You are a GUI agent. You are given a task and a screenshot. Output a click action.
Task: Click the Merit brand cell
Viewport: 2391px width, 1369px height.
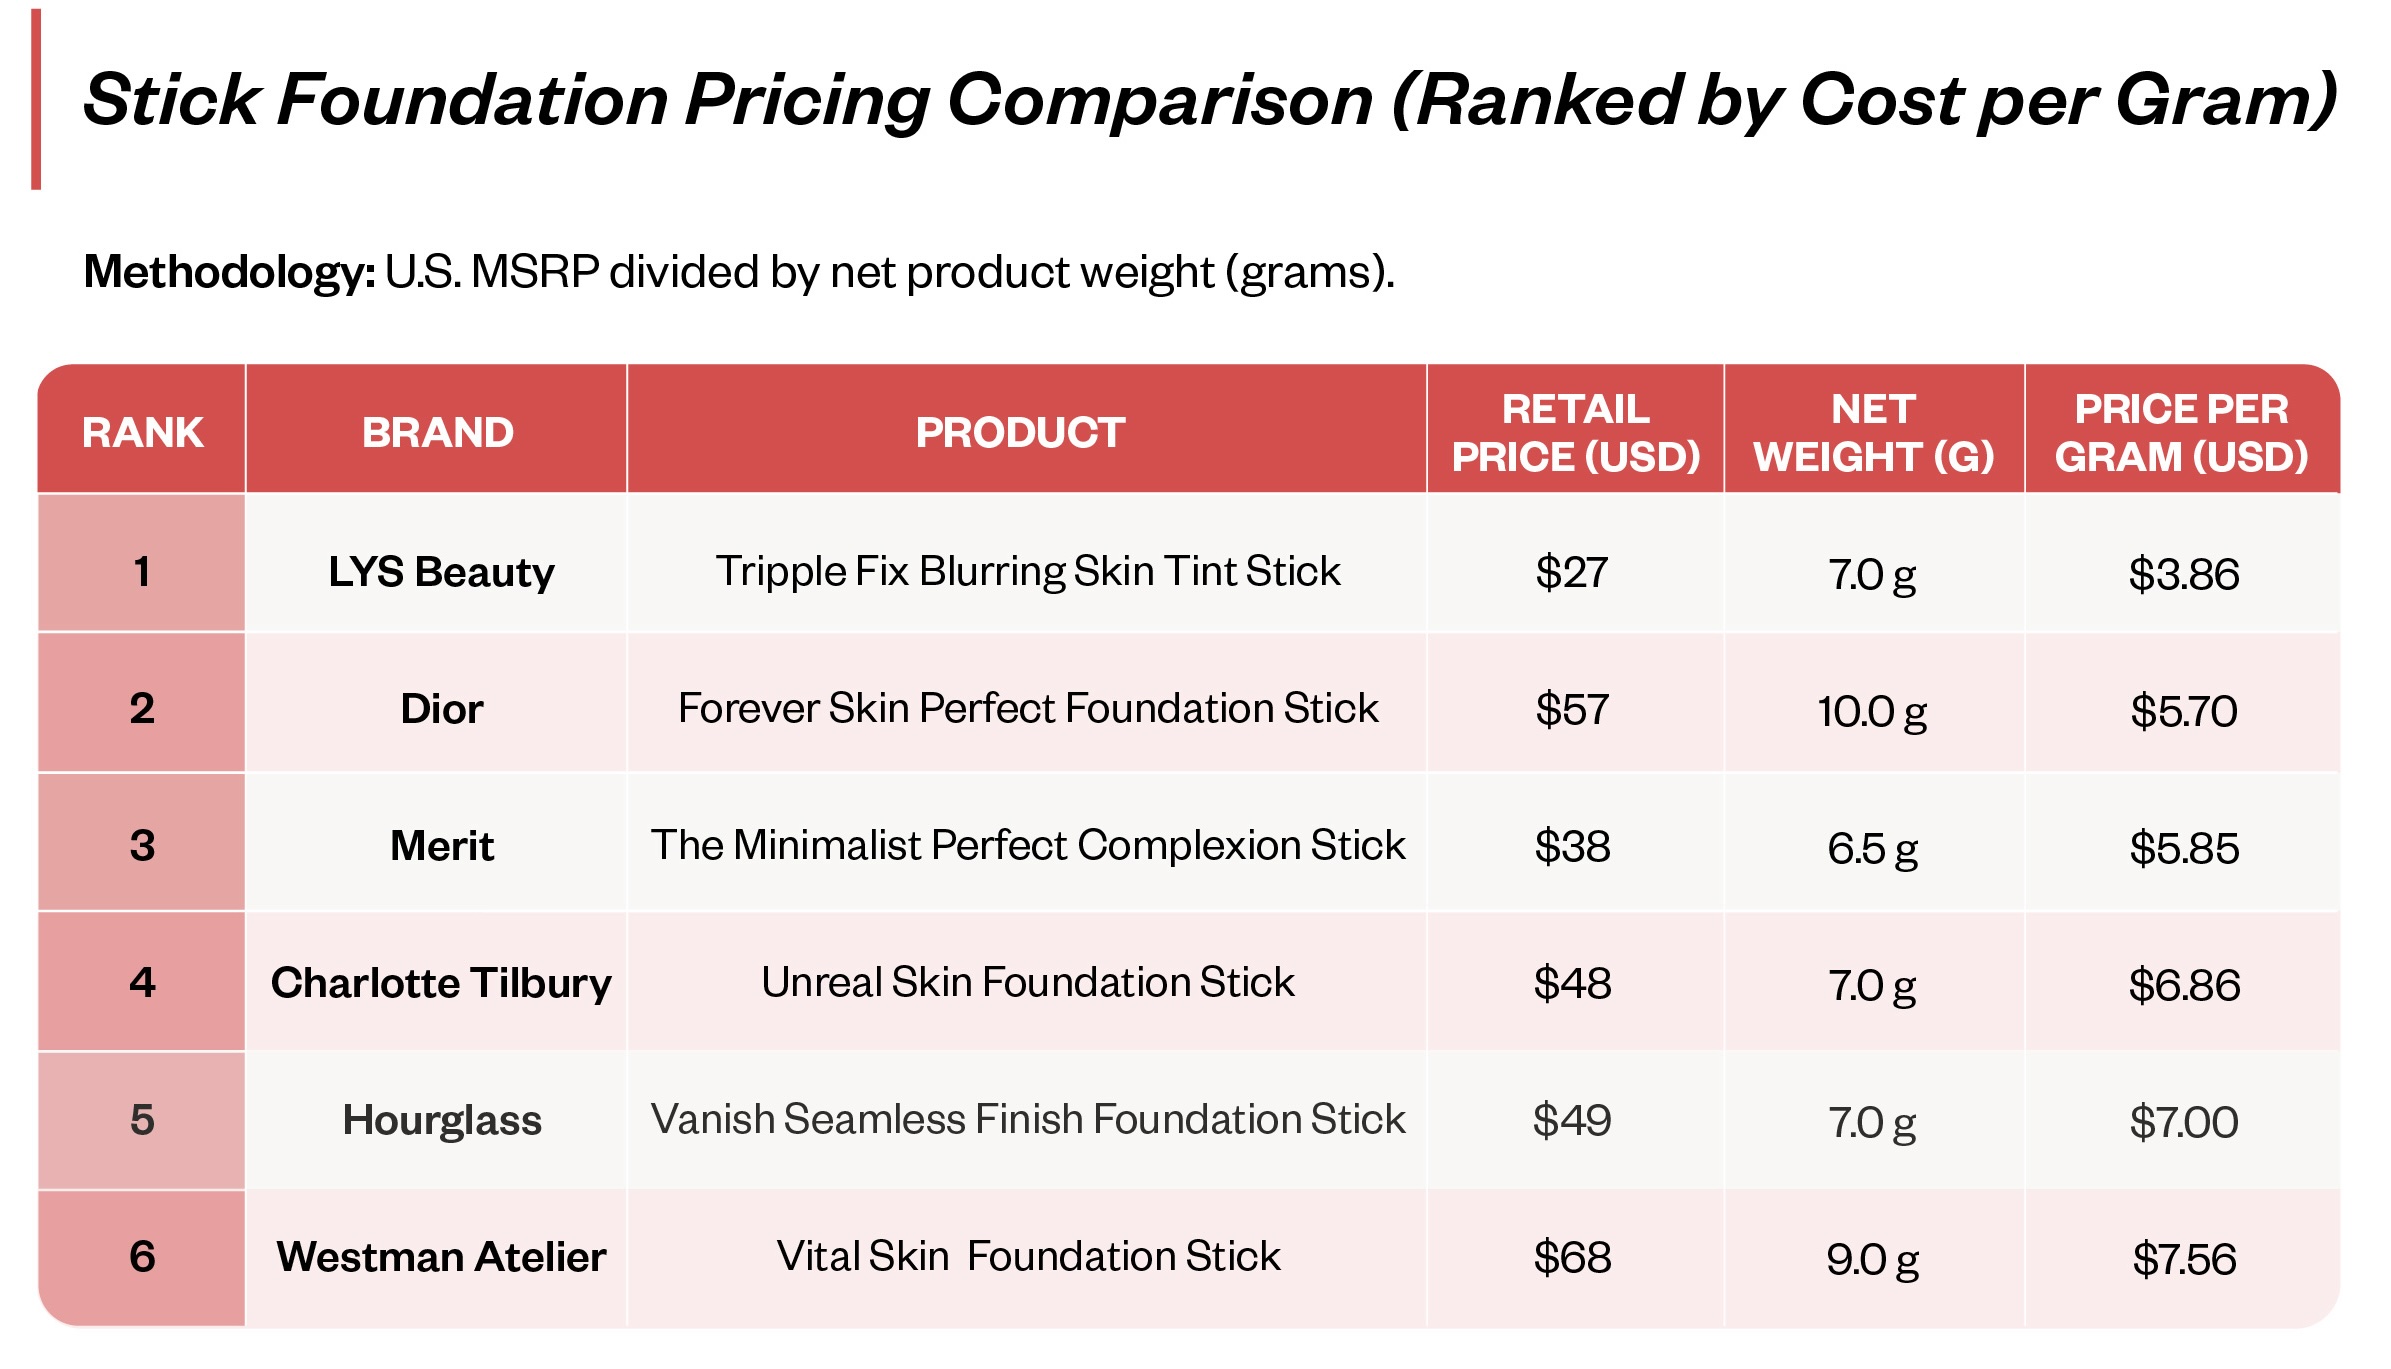441,846
